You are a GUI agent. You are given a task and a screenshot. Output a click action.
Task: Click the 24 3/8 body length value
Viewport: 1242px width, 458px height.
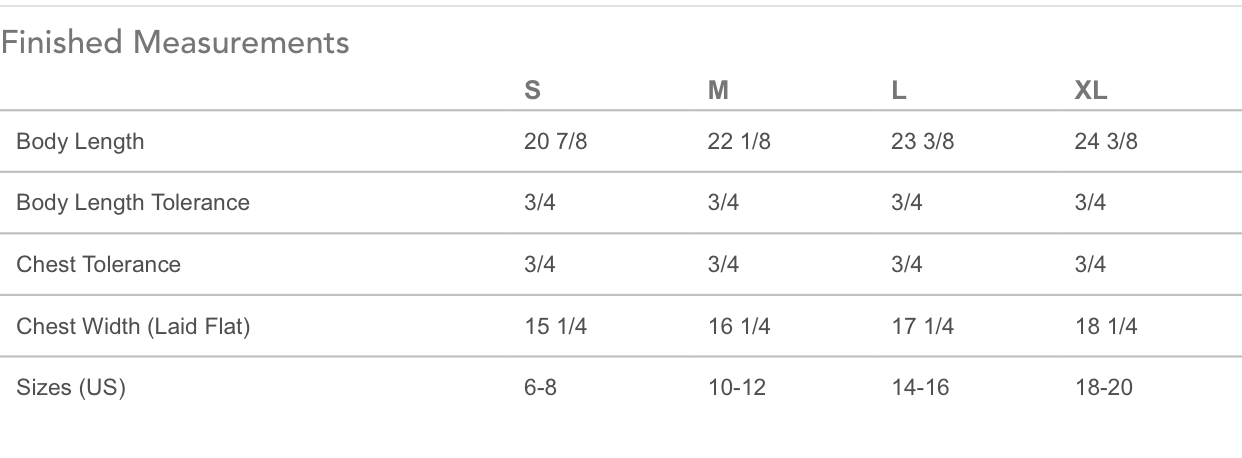tap(1105, 142)
